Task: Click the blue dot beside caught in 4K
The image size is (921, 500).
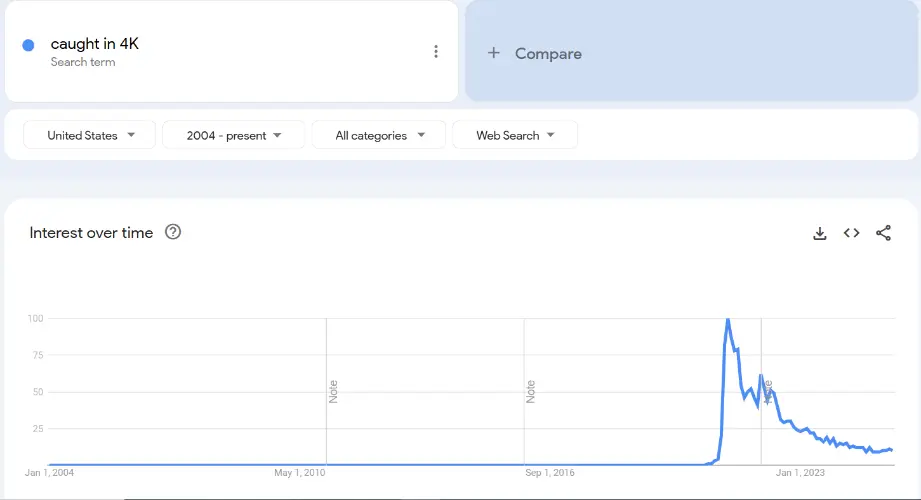Action: tap(28, 45)
